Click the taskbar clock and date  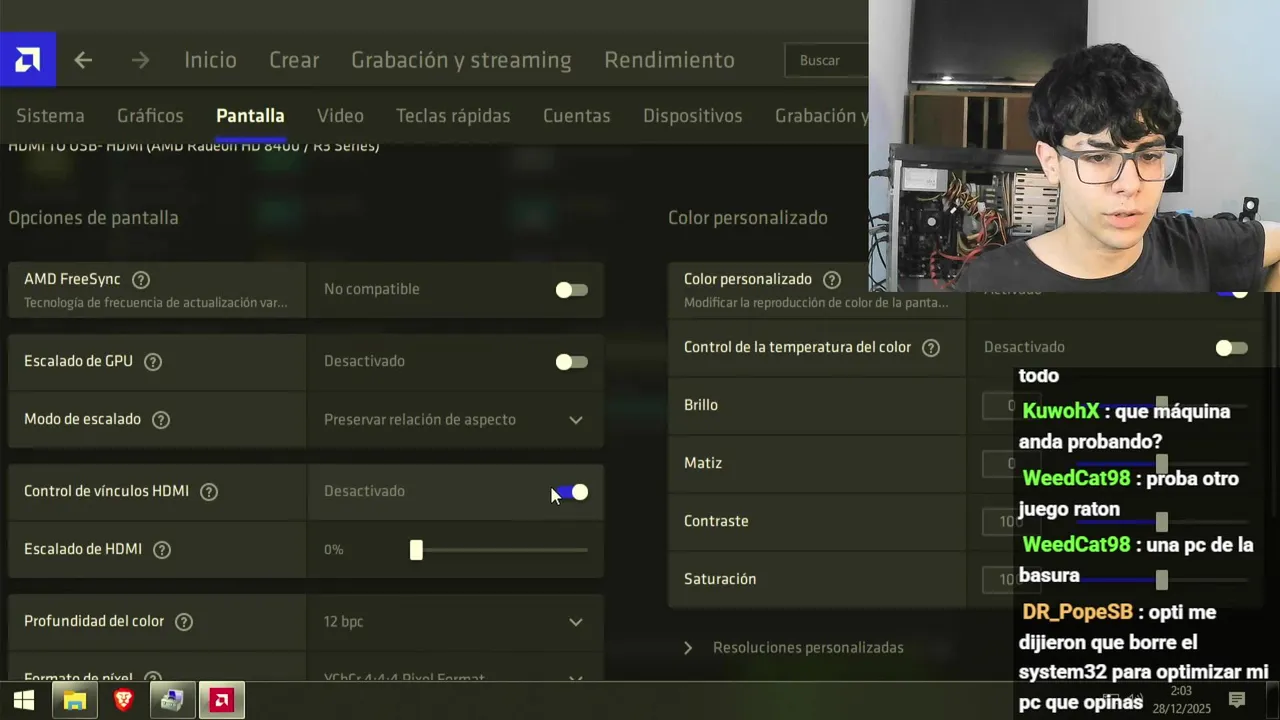tap(1182, 700)
